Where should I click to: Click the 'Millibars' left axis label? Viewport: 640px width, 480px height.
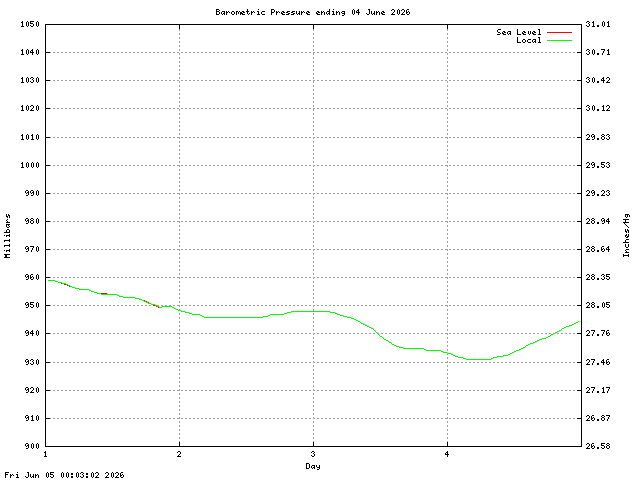(x=7, y=236)
